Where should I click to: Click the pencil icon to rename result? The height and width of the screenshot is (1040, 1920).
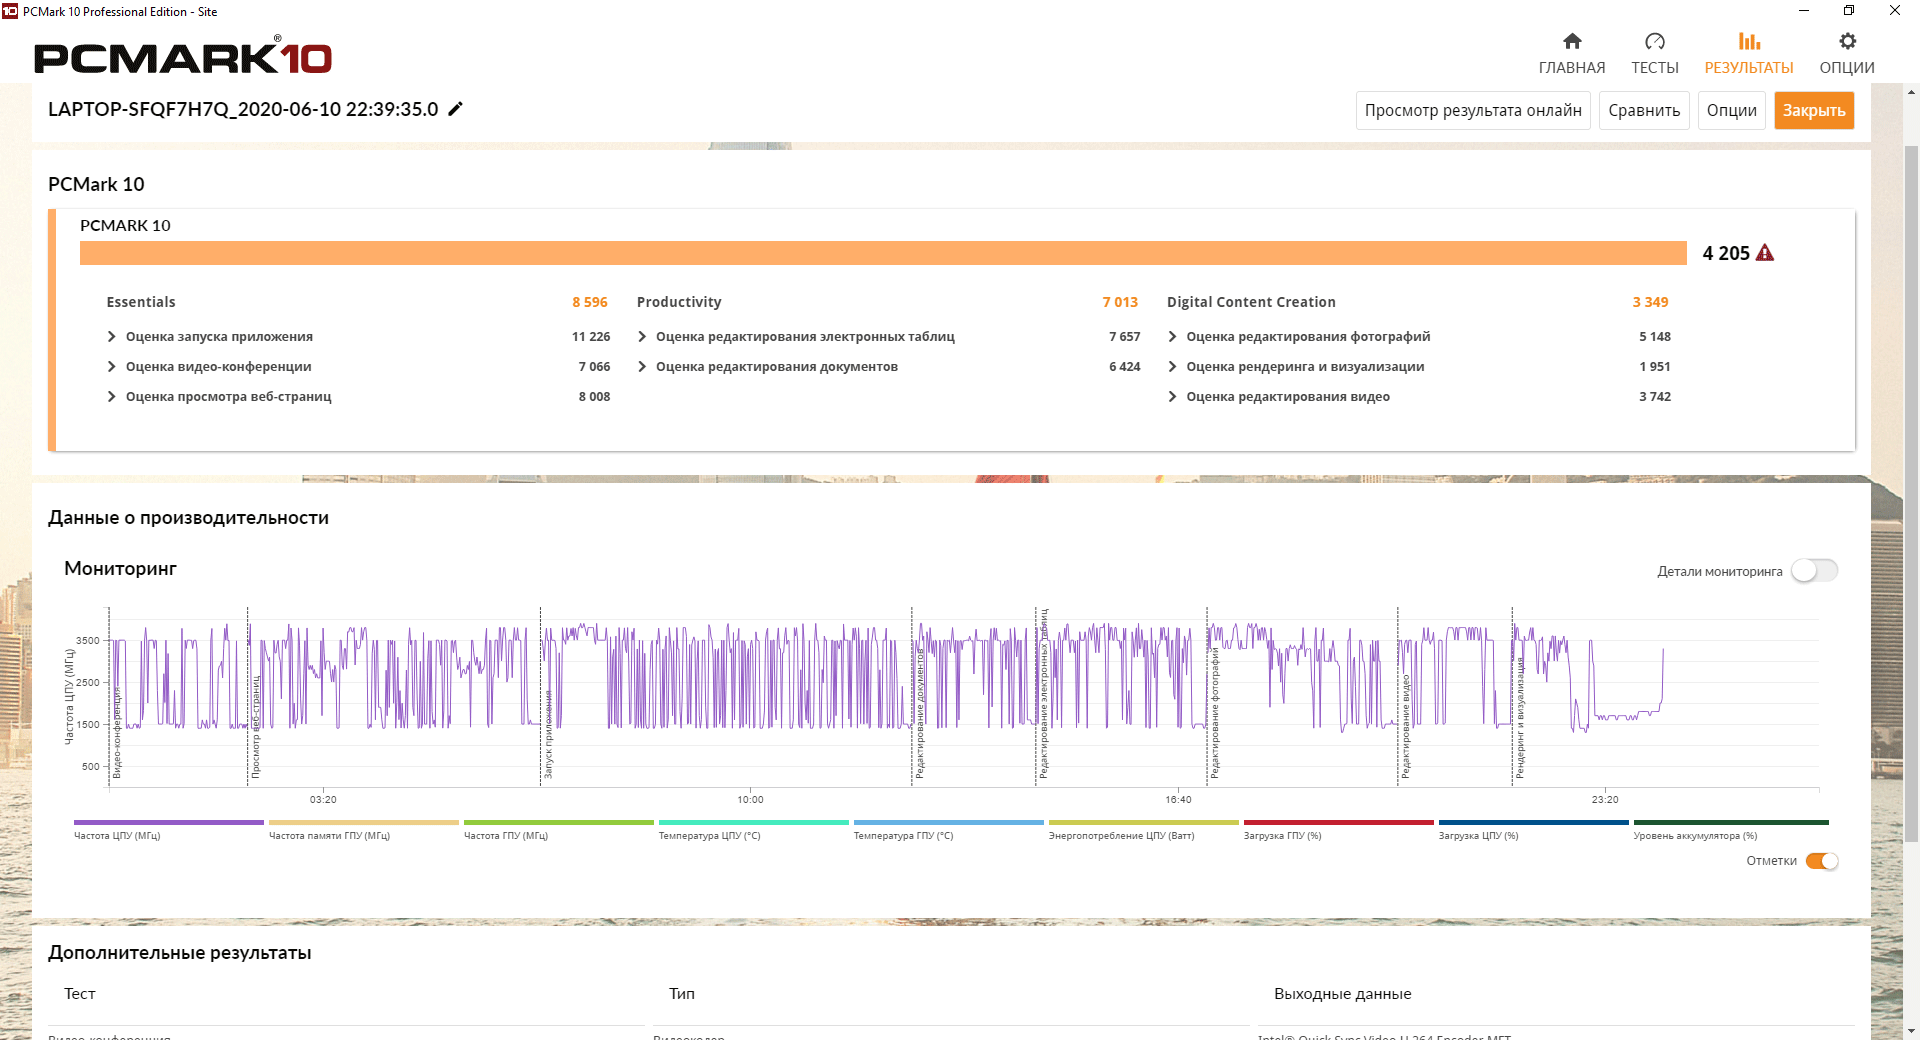point(456,109)
